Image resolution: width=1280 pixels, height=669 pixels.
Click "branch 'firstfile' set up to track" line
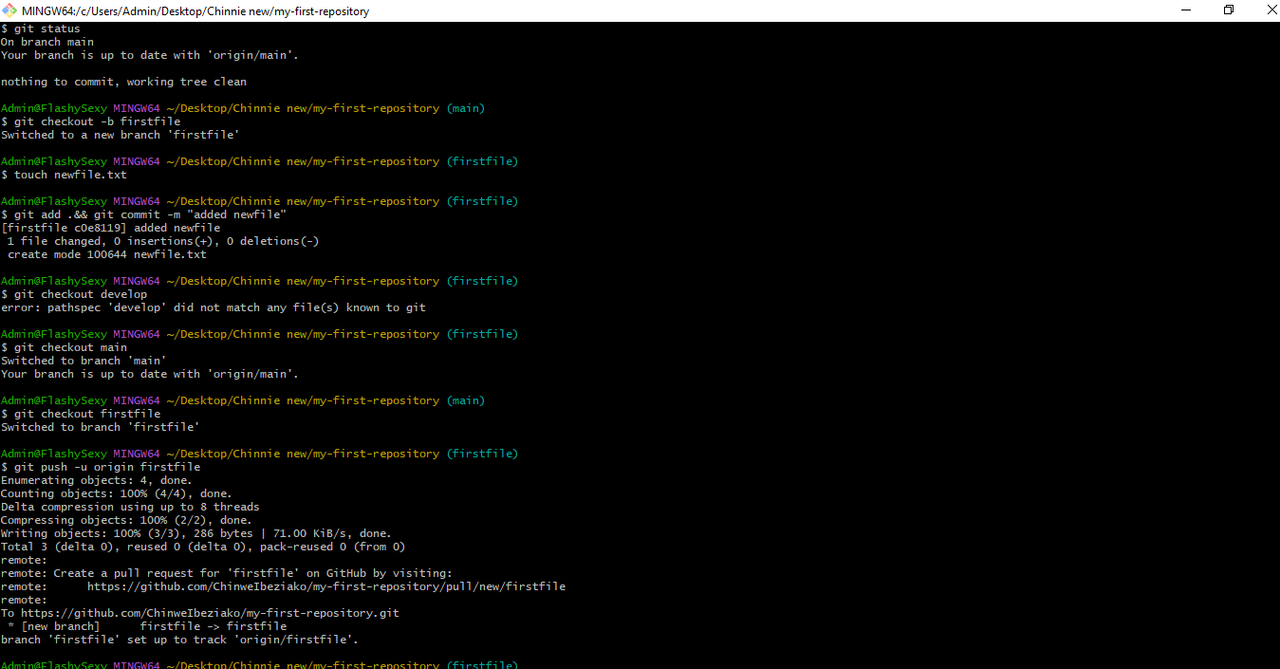point(180,640)
